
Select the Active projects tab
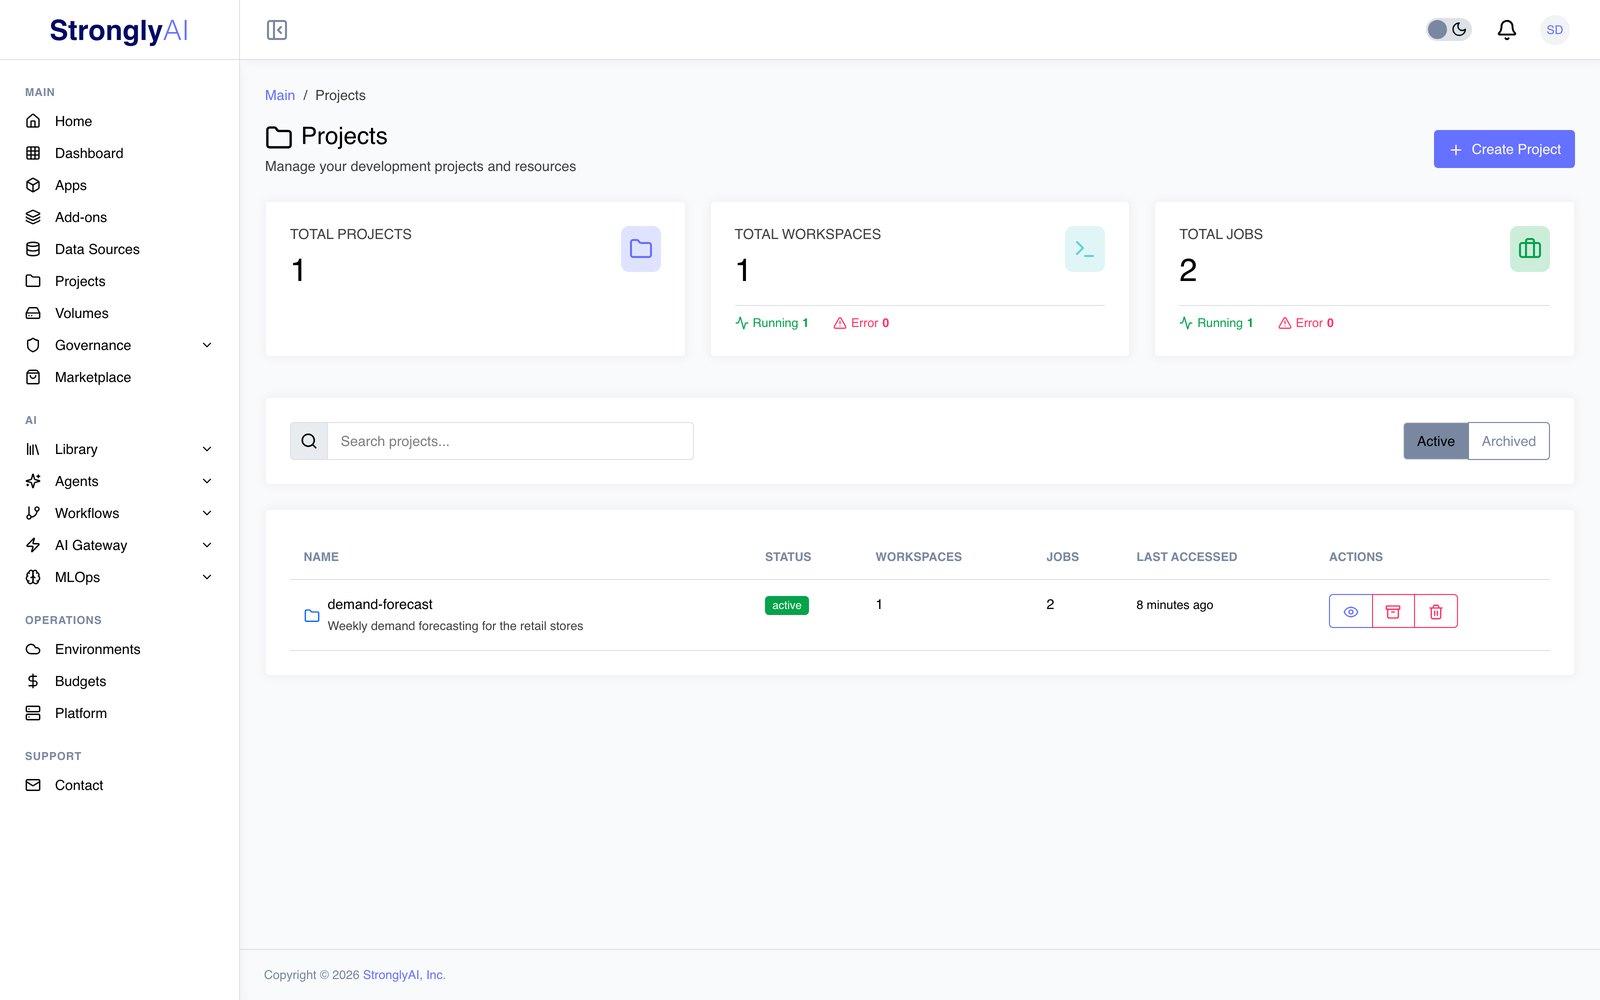(1436, 441)
